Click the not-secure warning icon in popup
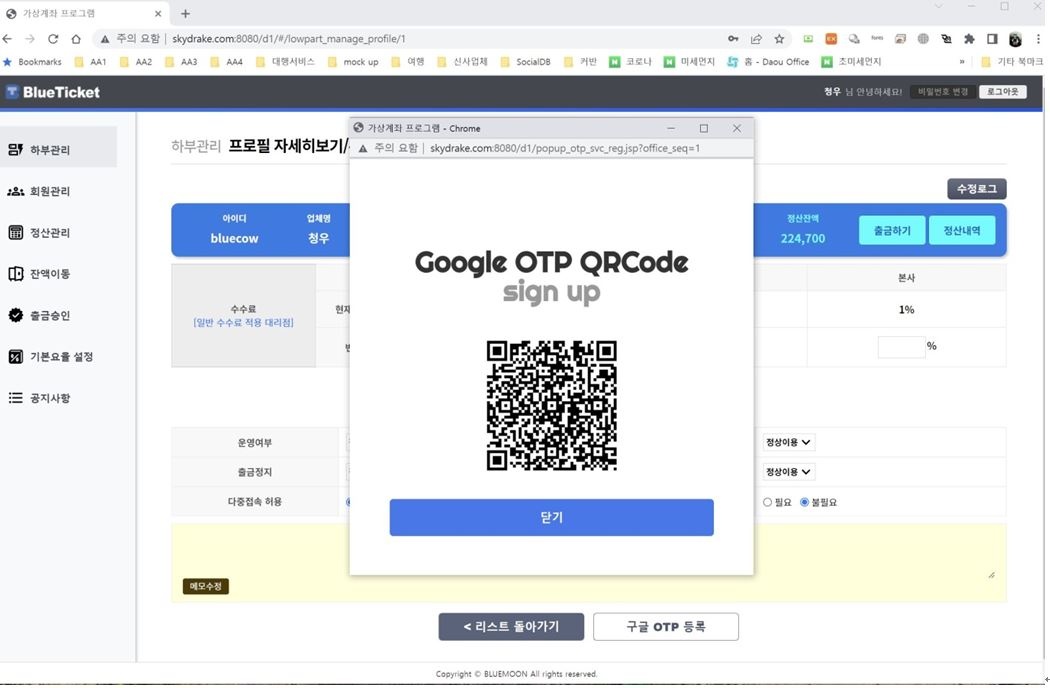Viewport: 1050px width, 688px height. click(x=362, y=148)
